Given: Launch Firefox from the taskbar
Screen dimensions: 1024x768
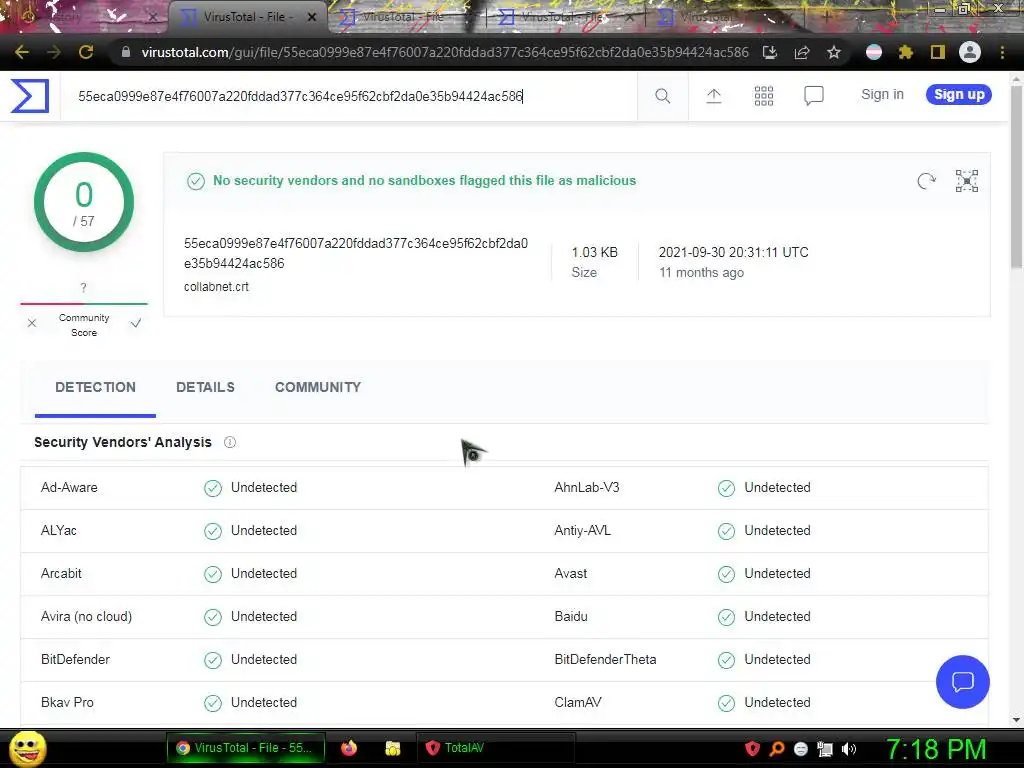Looking at the screenshot, I should (349, 748).
